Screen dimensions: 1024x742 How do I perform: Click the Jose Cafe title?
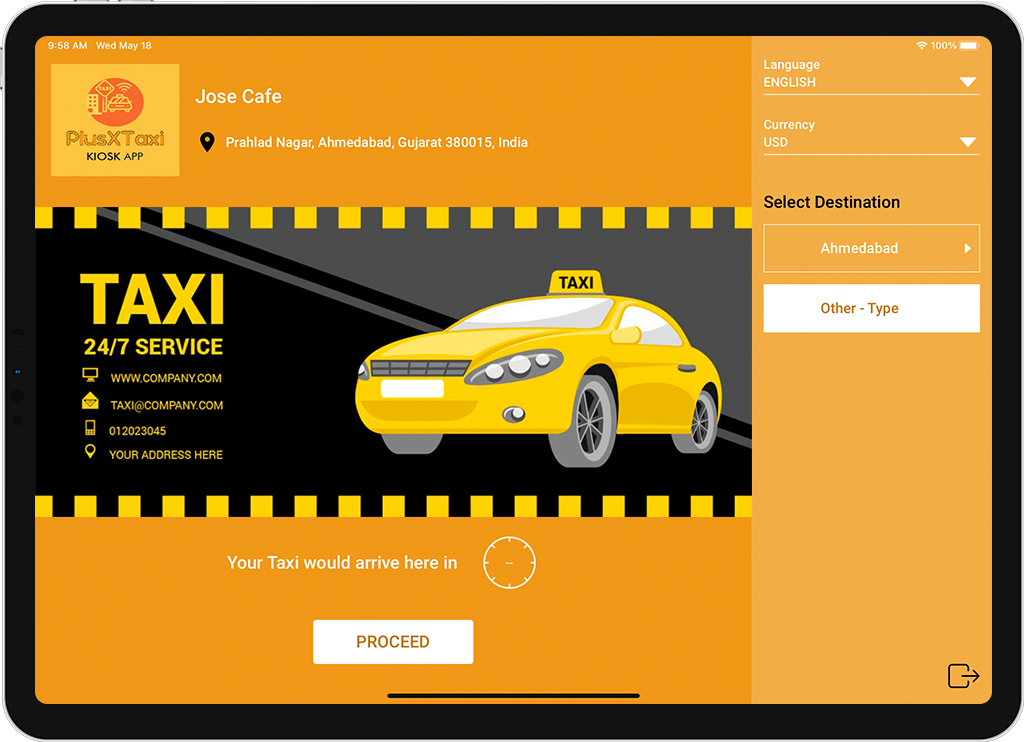pos(238,97)
